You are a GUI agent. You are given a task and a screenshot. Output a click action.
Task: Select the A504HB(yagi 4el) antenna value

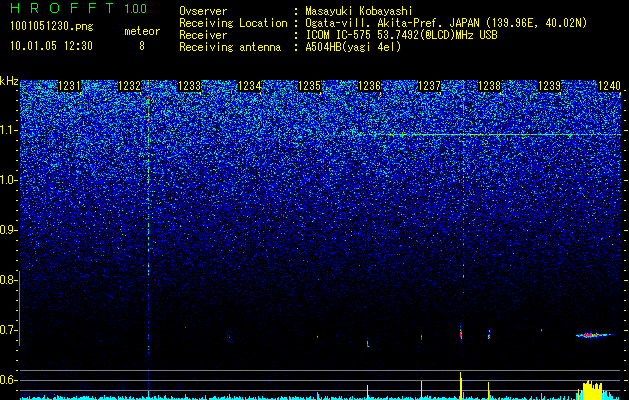click(353, 47)
